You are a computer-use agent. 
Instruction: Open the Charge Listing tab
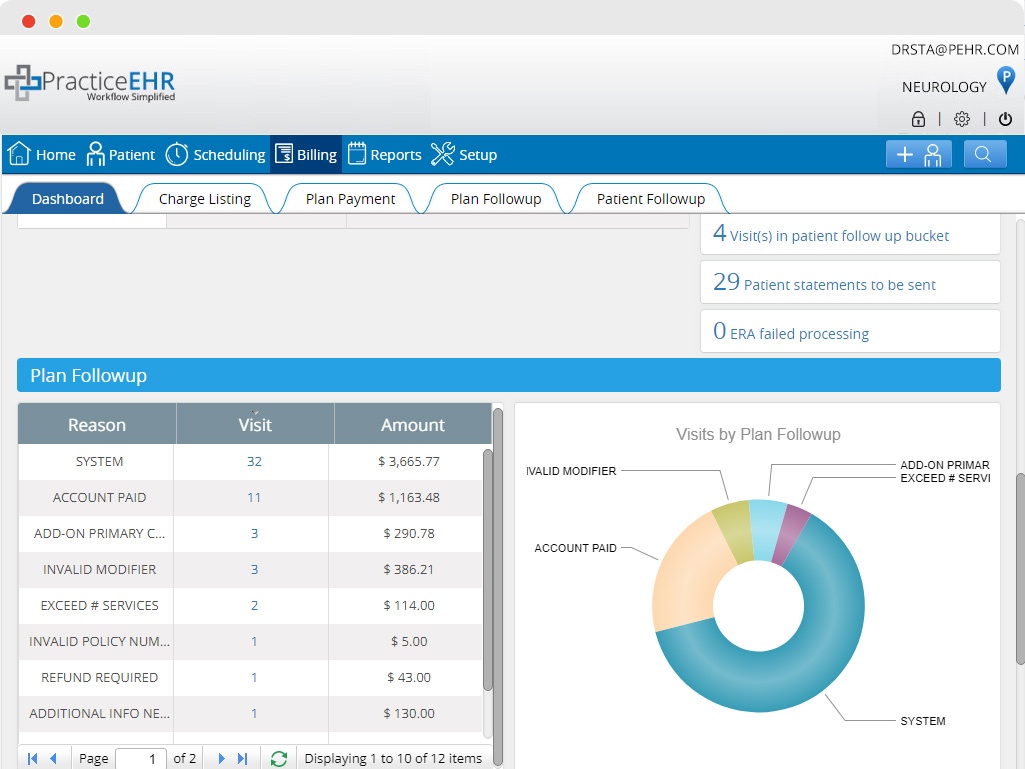pos(205,199)
